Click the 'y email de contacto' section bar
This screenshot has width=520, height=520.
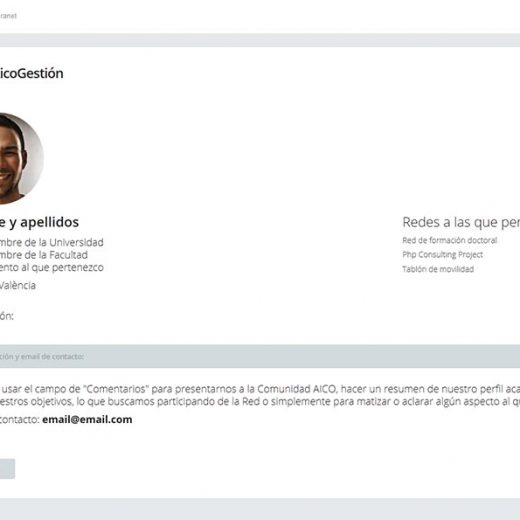tap(260, 356)
